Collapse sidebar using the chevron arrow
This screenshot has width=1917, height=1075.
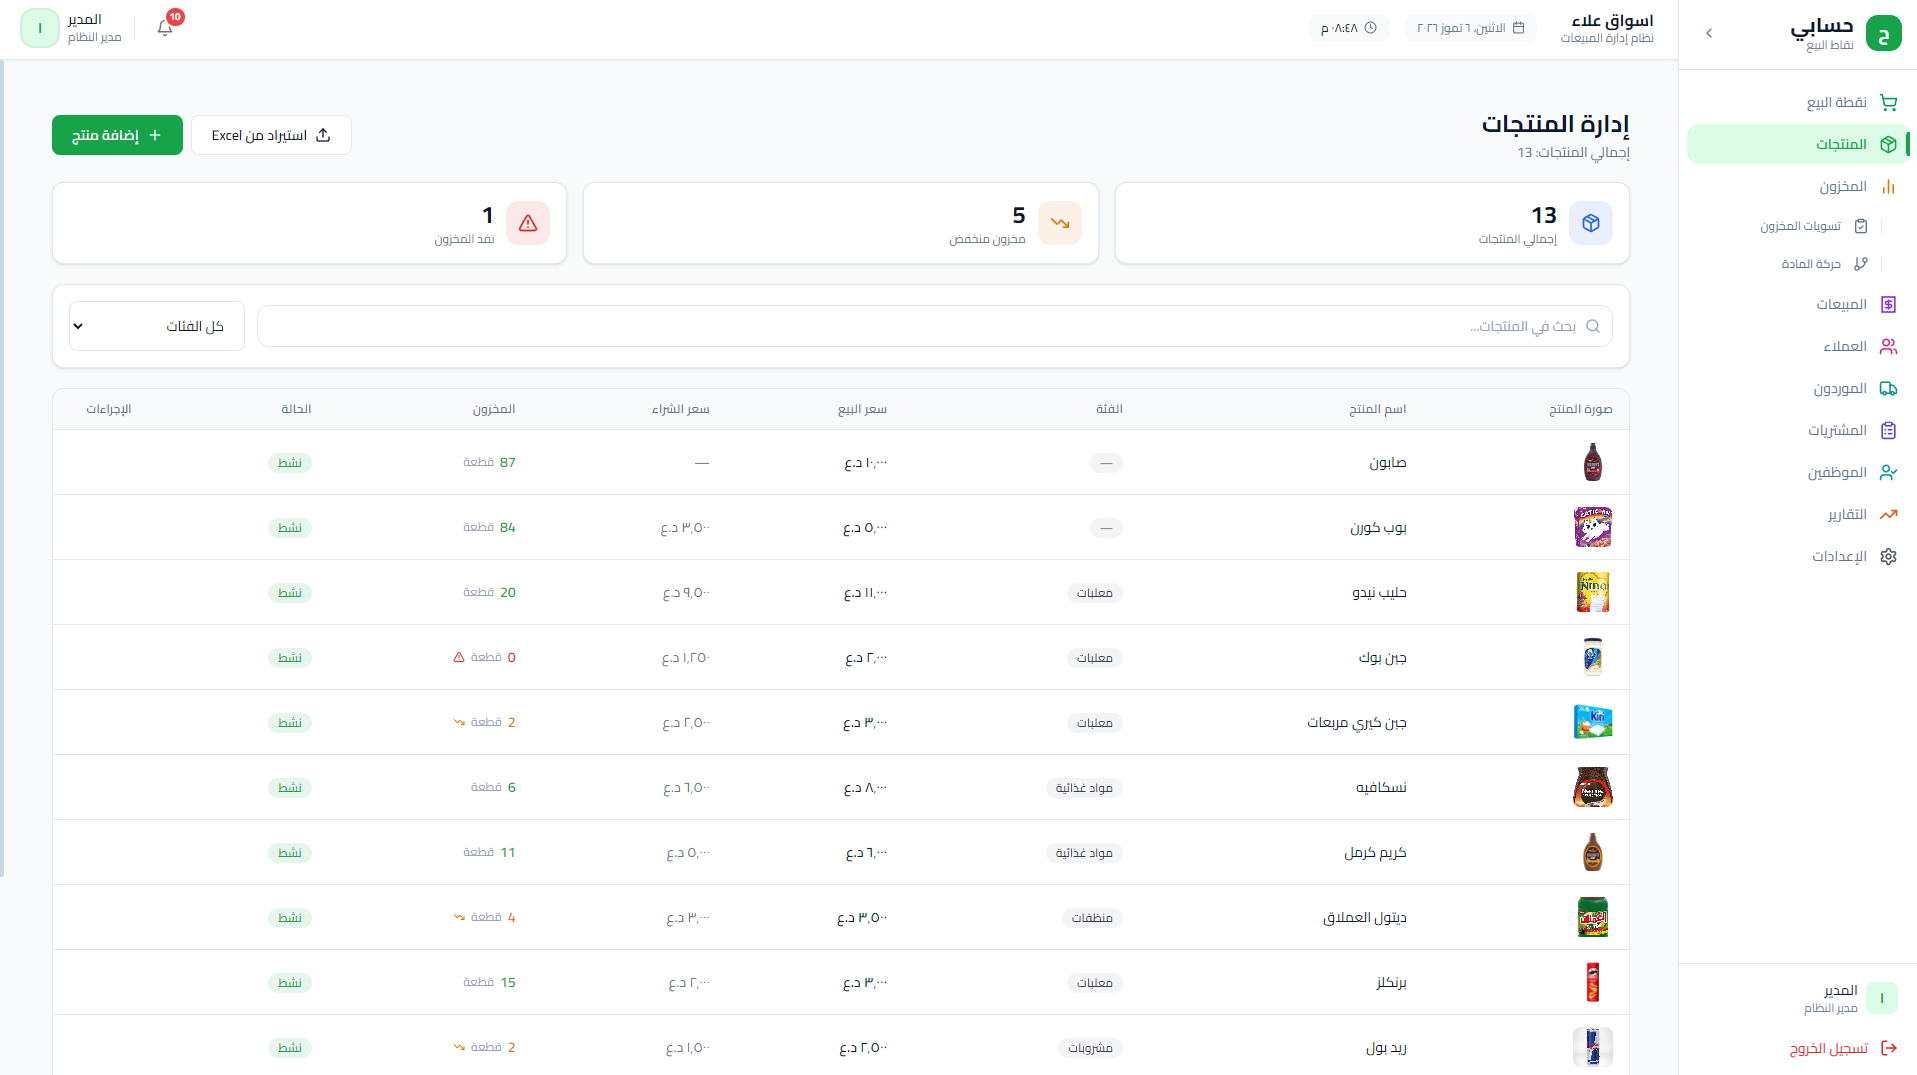click(x=1709, y=33)
